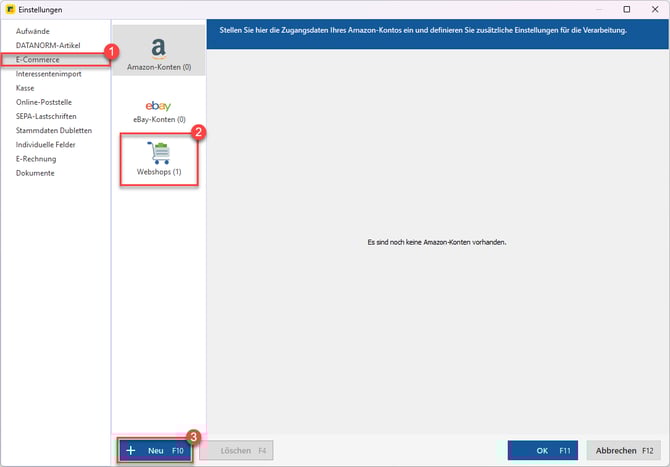Click the plus icon on Neu button
This screenshot has width=670, height=467.
[x=131, y=450]
